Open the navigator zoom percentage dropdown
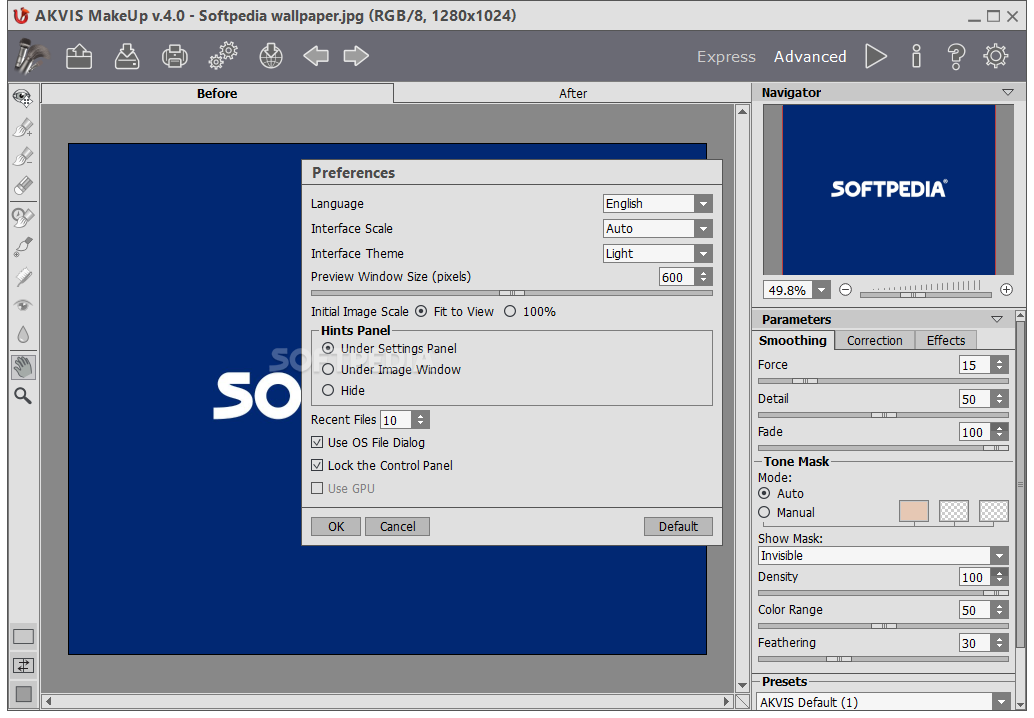 822,290
